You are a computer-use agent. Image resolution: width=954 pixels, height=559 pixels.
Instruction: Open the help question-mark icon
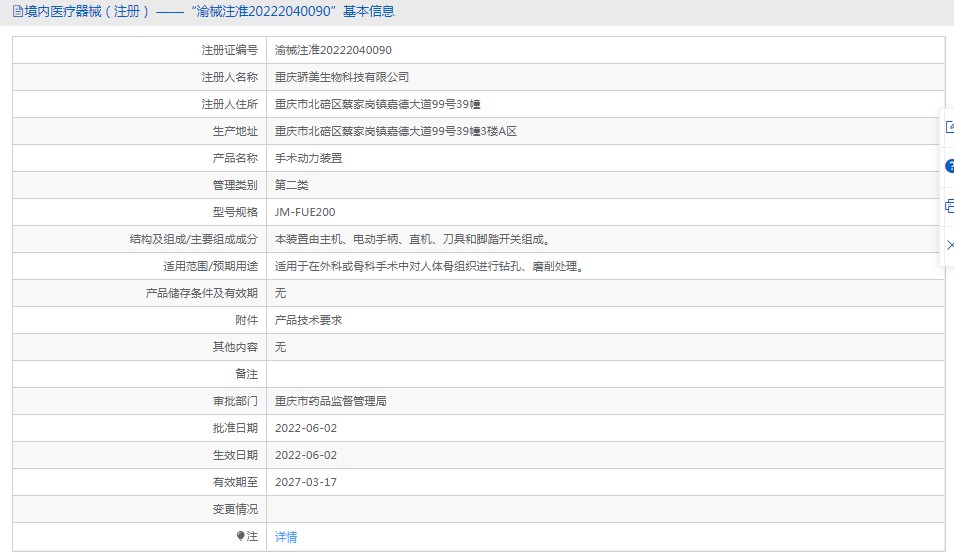(x=950, y=166)
